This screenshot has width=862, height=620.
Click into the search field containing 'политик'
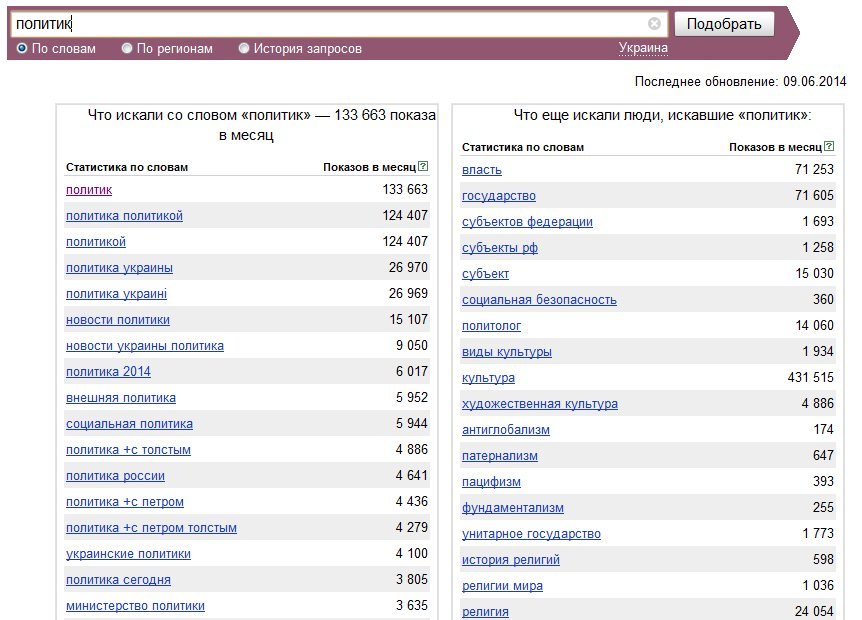click(330, 24)
